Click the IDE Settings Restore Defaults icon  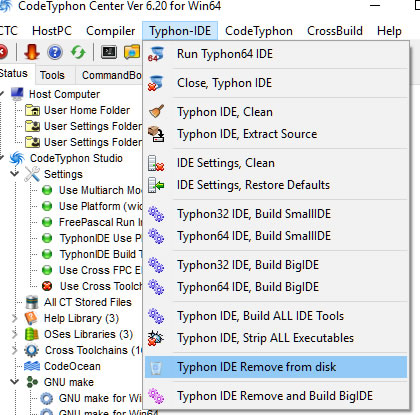156,185
